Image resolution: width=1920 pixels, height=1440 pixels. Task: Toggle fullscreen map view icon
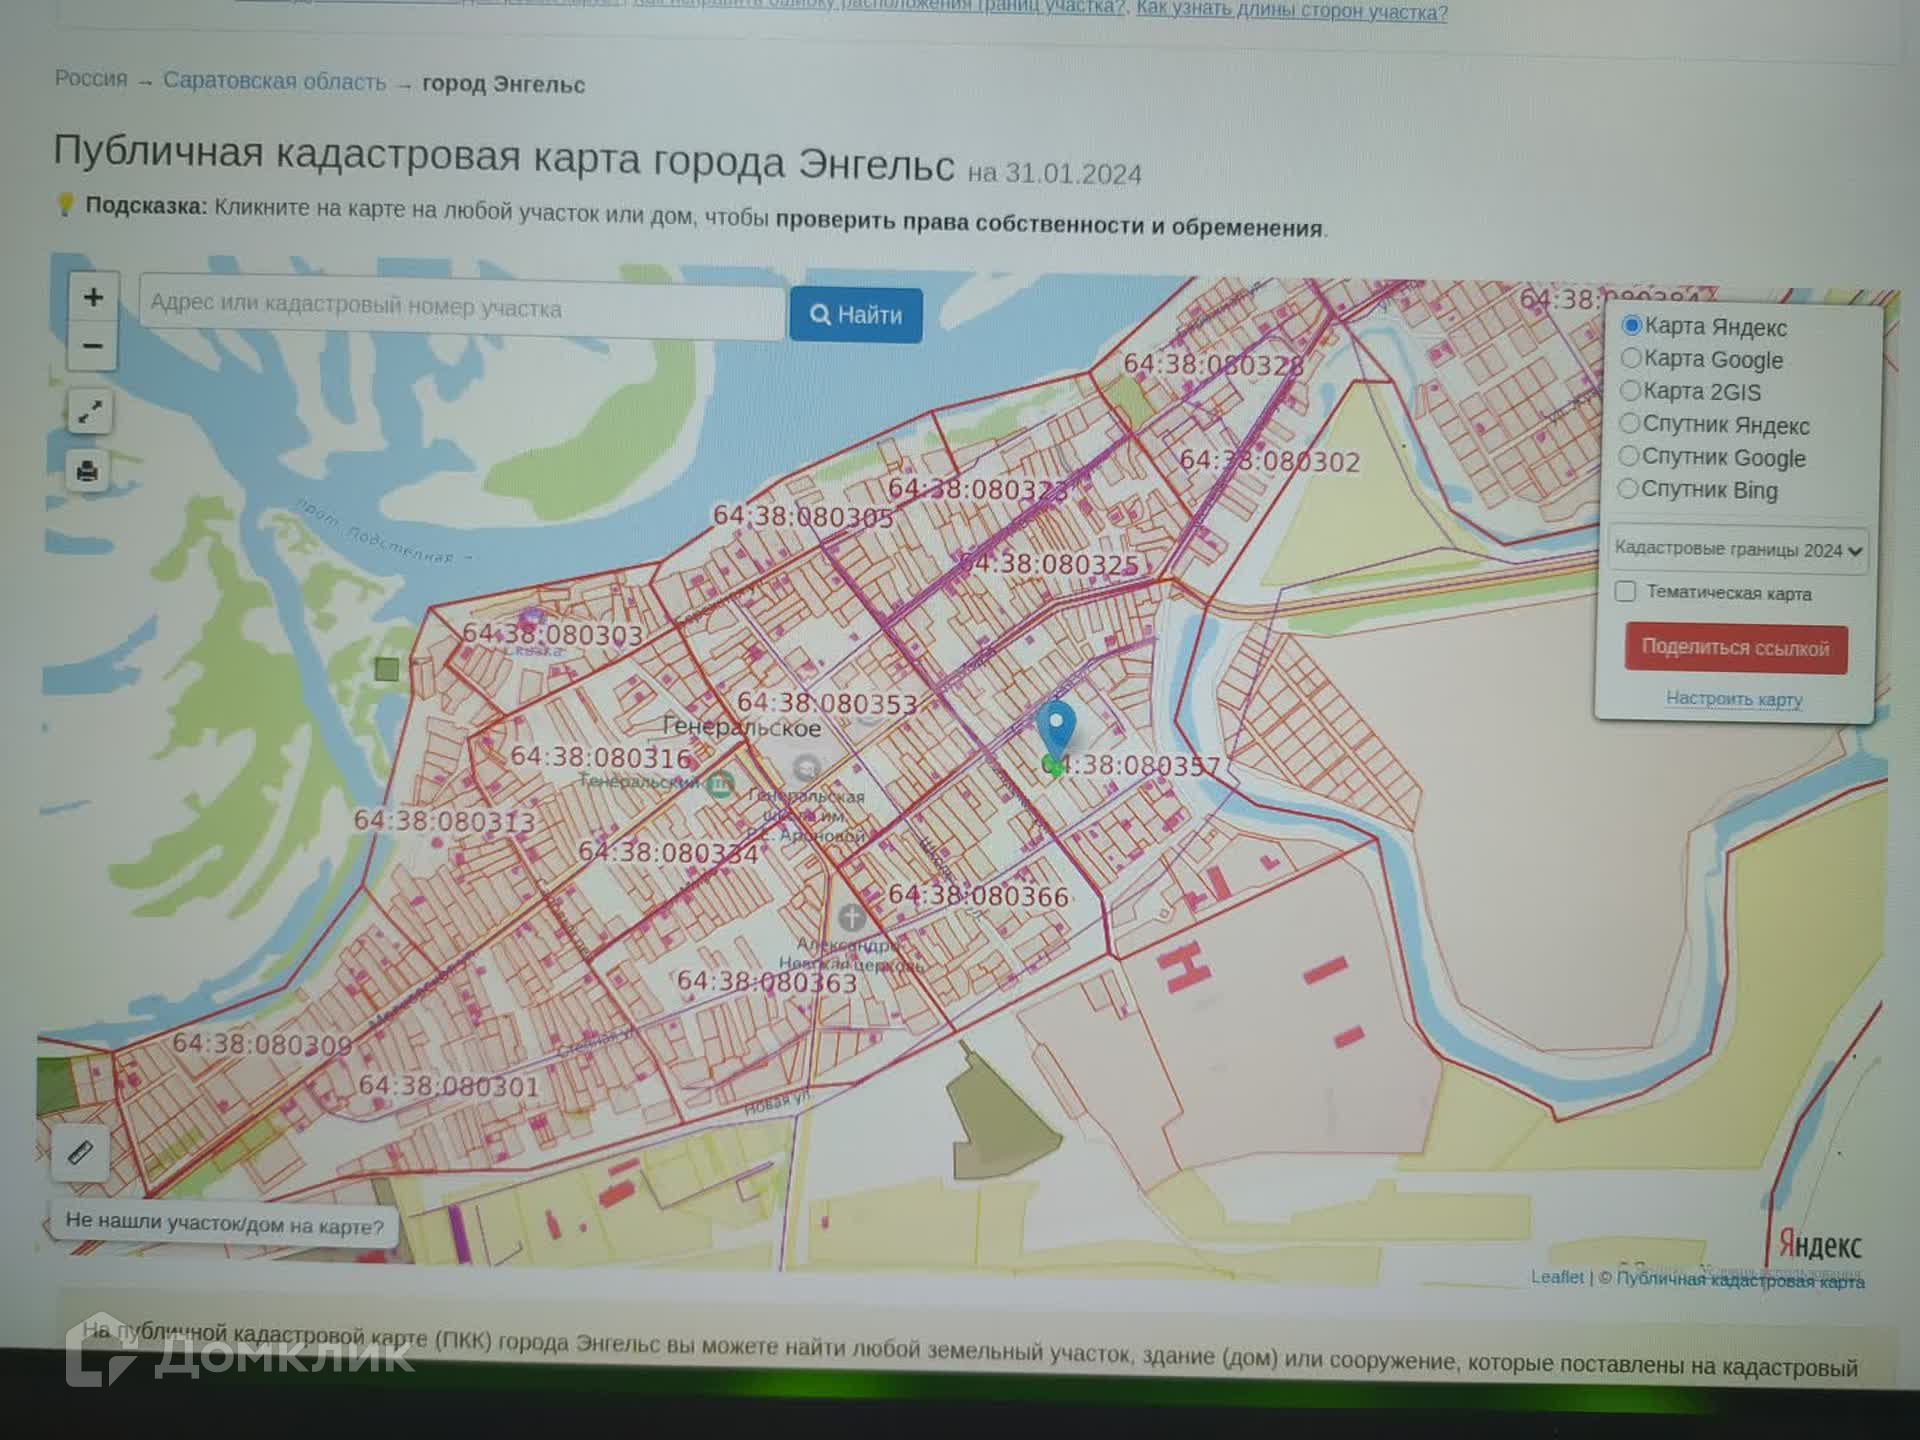click(89, 412)
